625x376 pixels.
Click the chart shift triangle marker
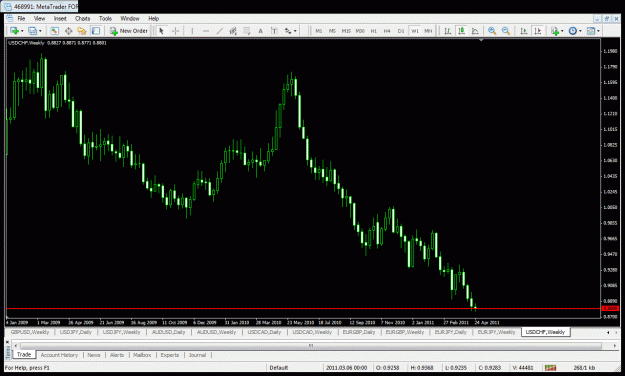click(481, 40)
